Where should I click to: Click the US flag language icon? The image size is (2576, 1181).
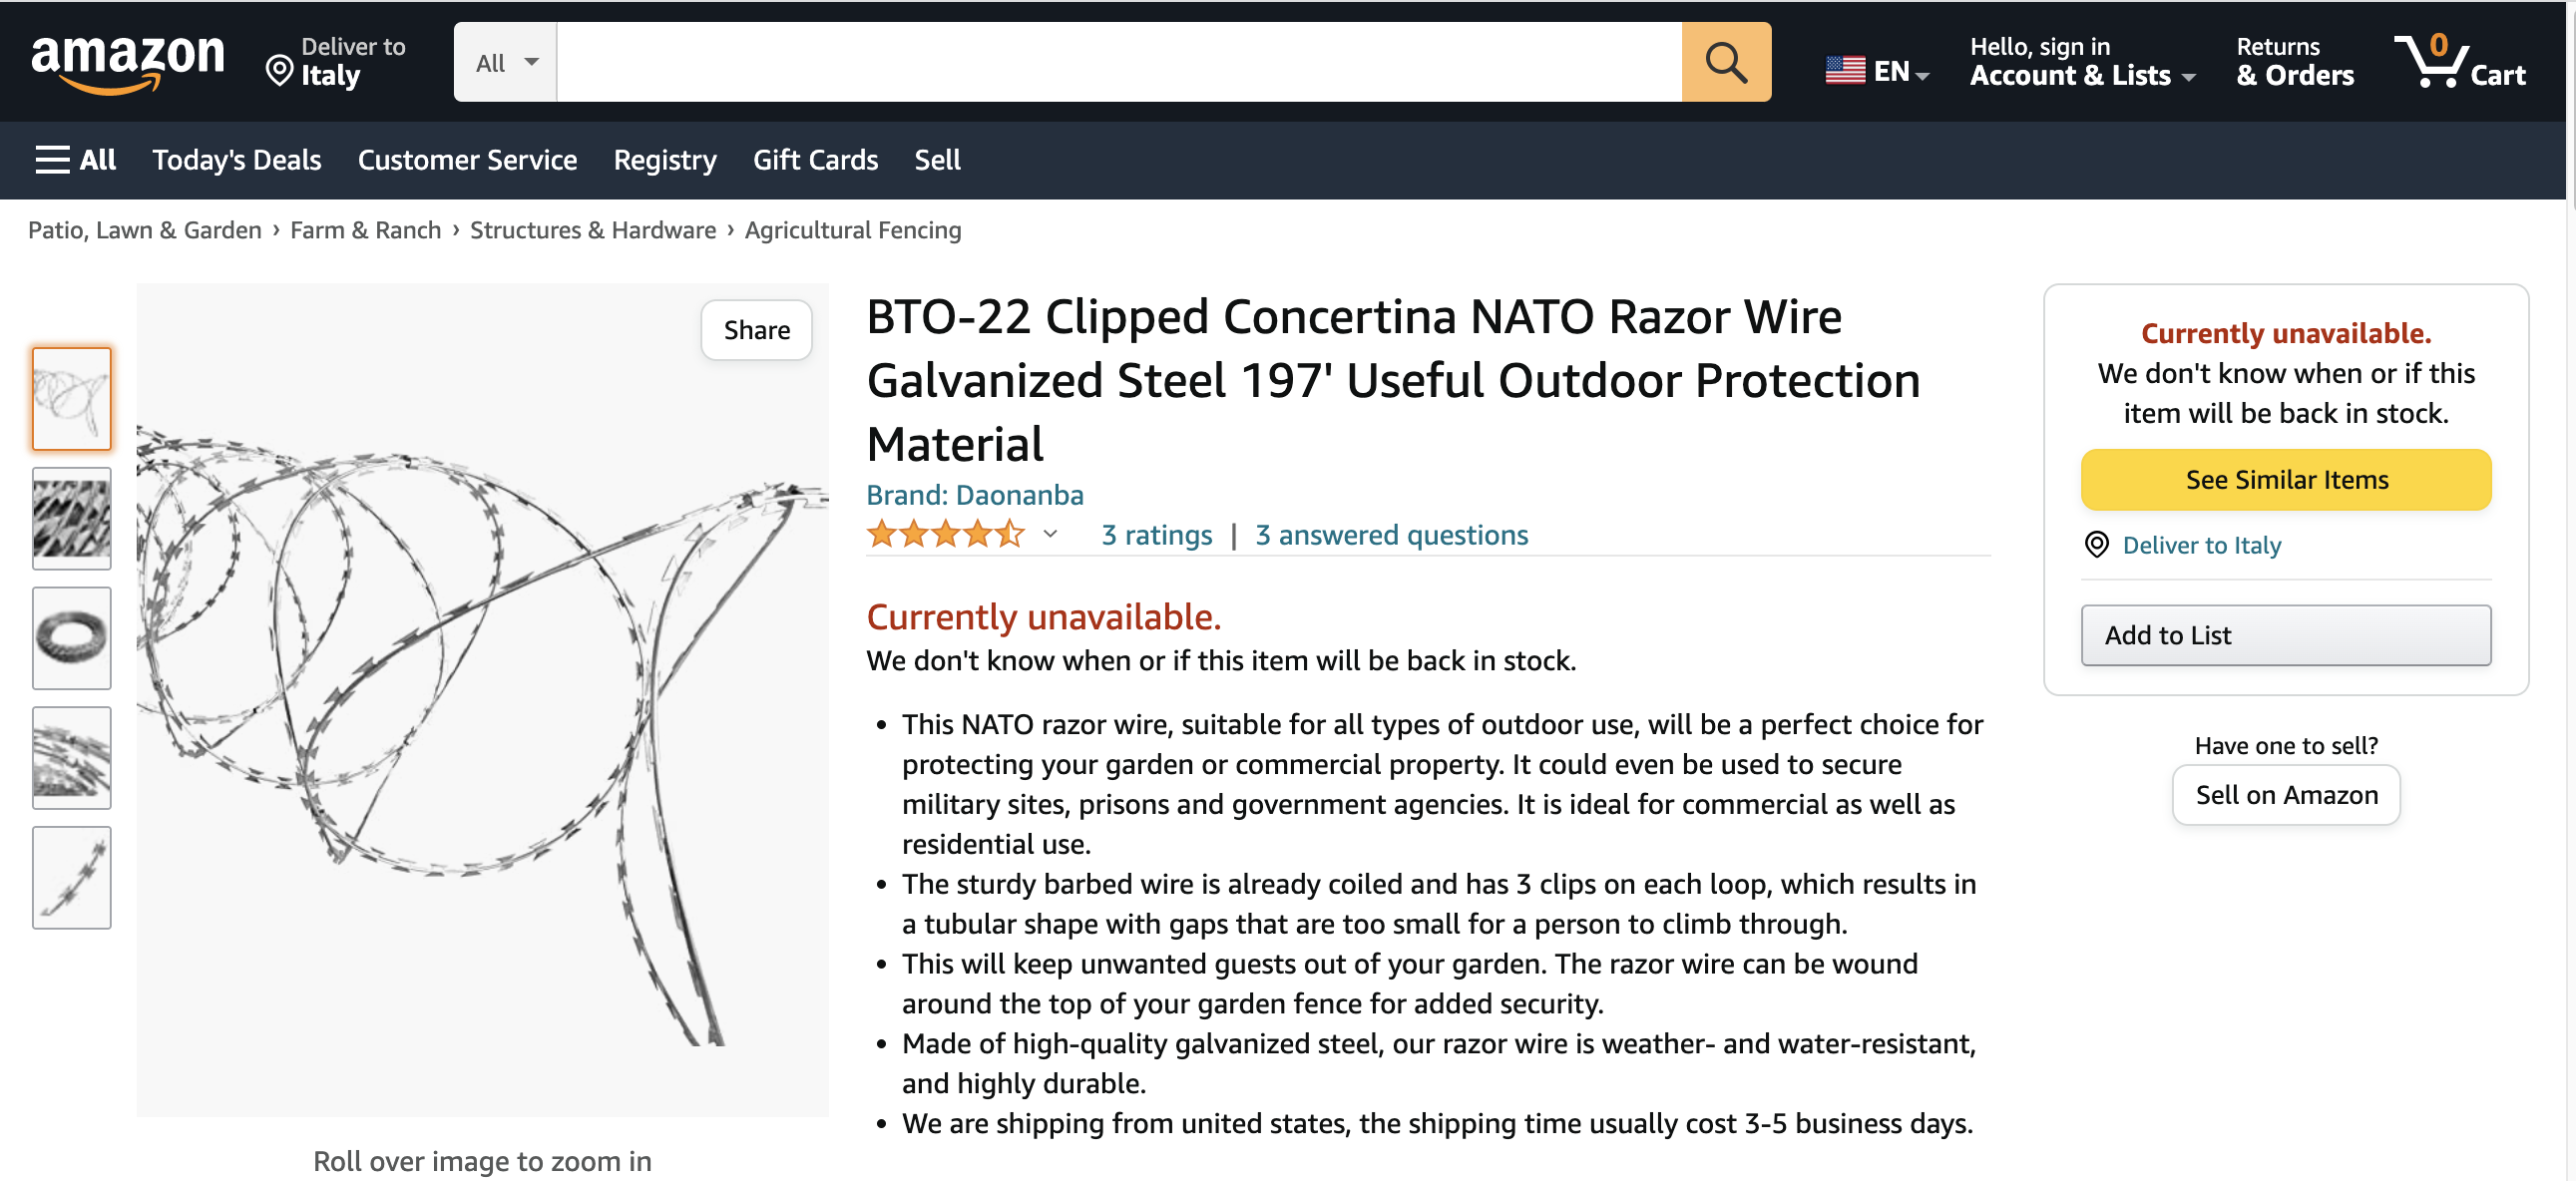click(1845, 70)
